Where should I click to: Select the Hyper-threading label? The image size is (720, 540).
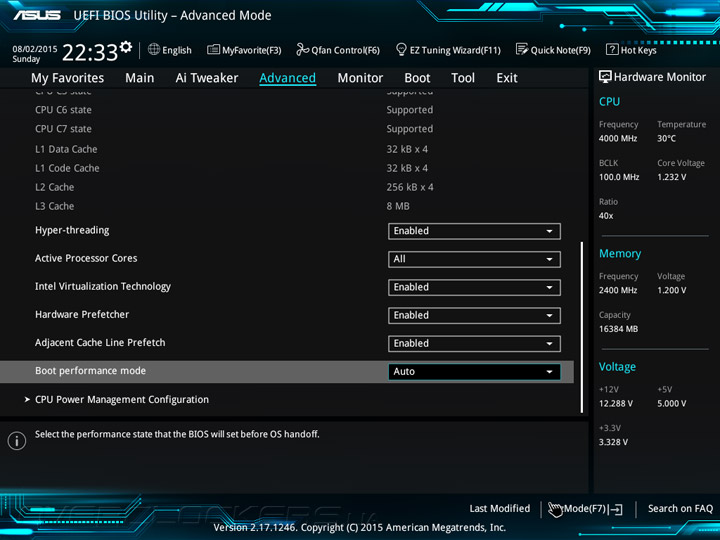click(x=72, y=231)
